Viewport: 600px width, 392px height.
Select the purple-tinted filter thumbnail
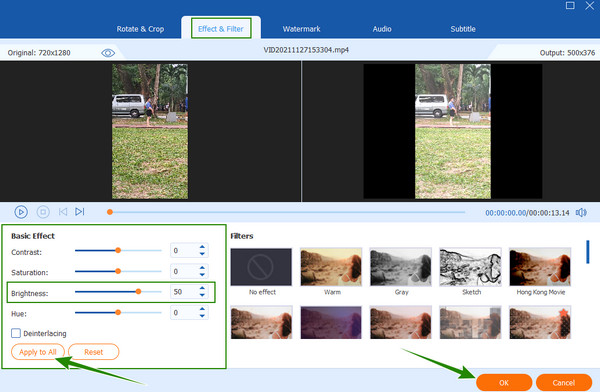331,322
